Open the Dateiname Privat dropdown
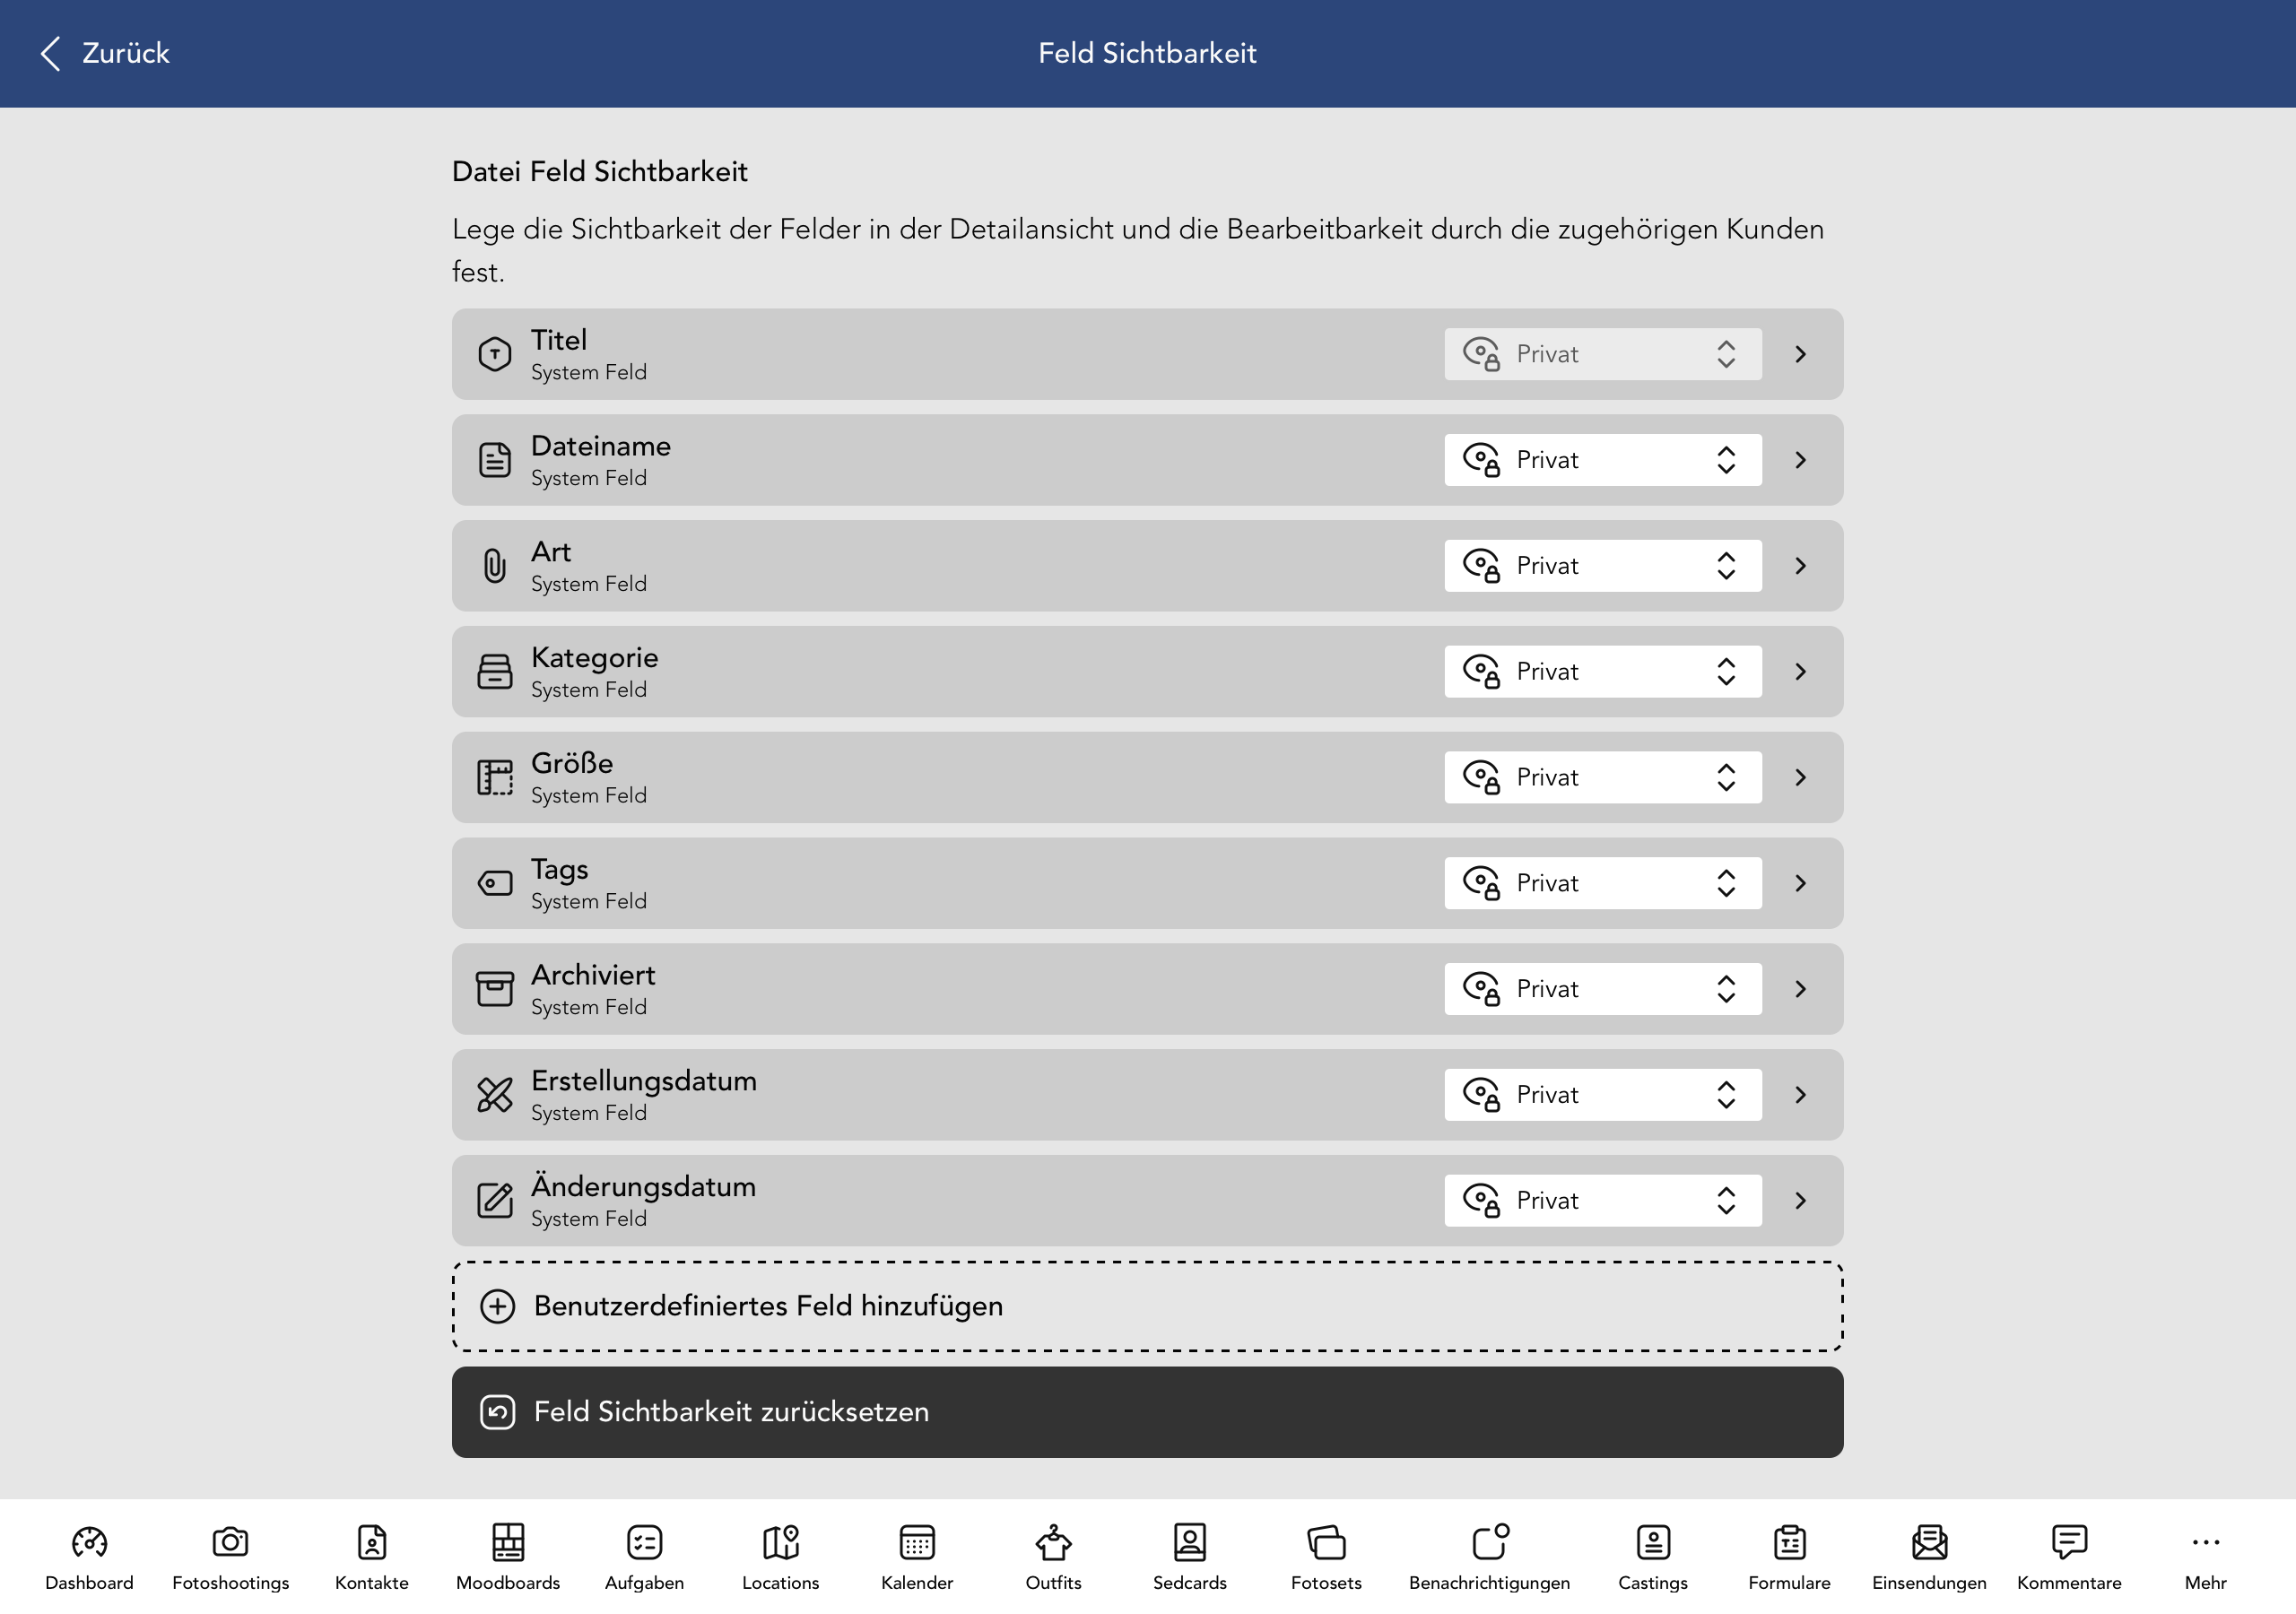Image resolution: width=2296 pixels, height=1614 pixels. click(1603, 460)
